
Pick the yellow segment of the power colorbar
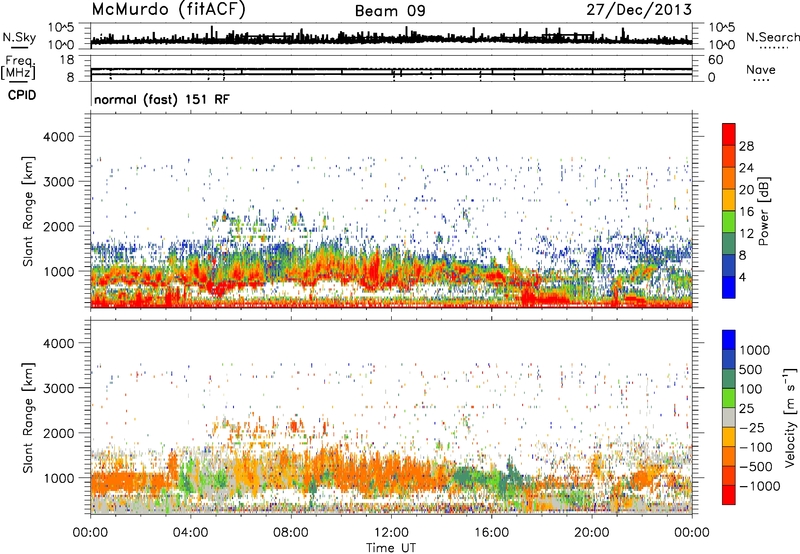tap(729, 200)
